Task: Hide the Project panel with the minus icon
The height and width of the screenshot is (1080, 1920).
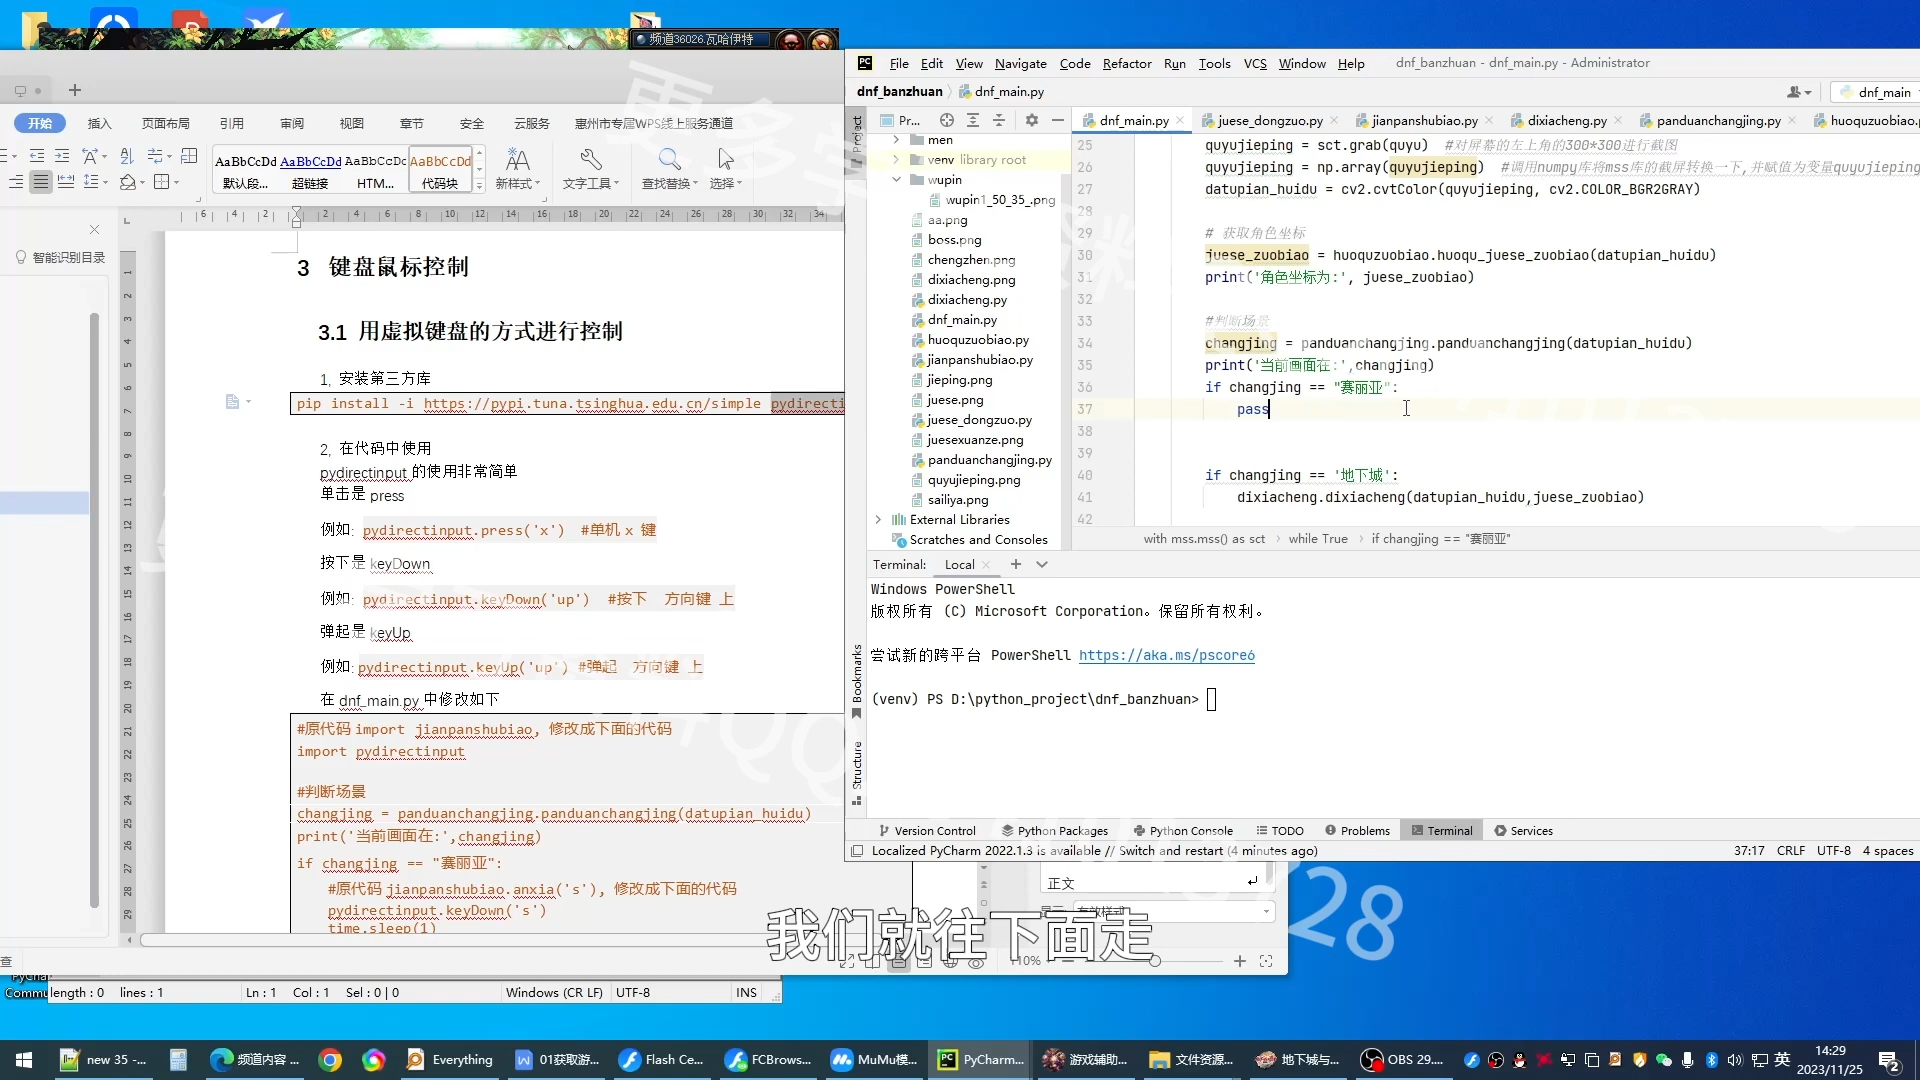Action: [x=1057, y=120]
